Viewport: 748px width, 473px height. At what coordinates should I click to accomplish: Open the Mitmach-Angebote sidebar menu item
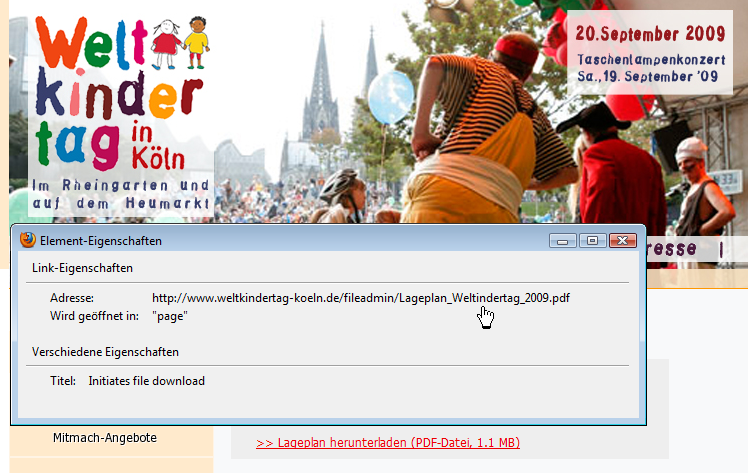click(105, 438)
